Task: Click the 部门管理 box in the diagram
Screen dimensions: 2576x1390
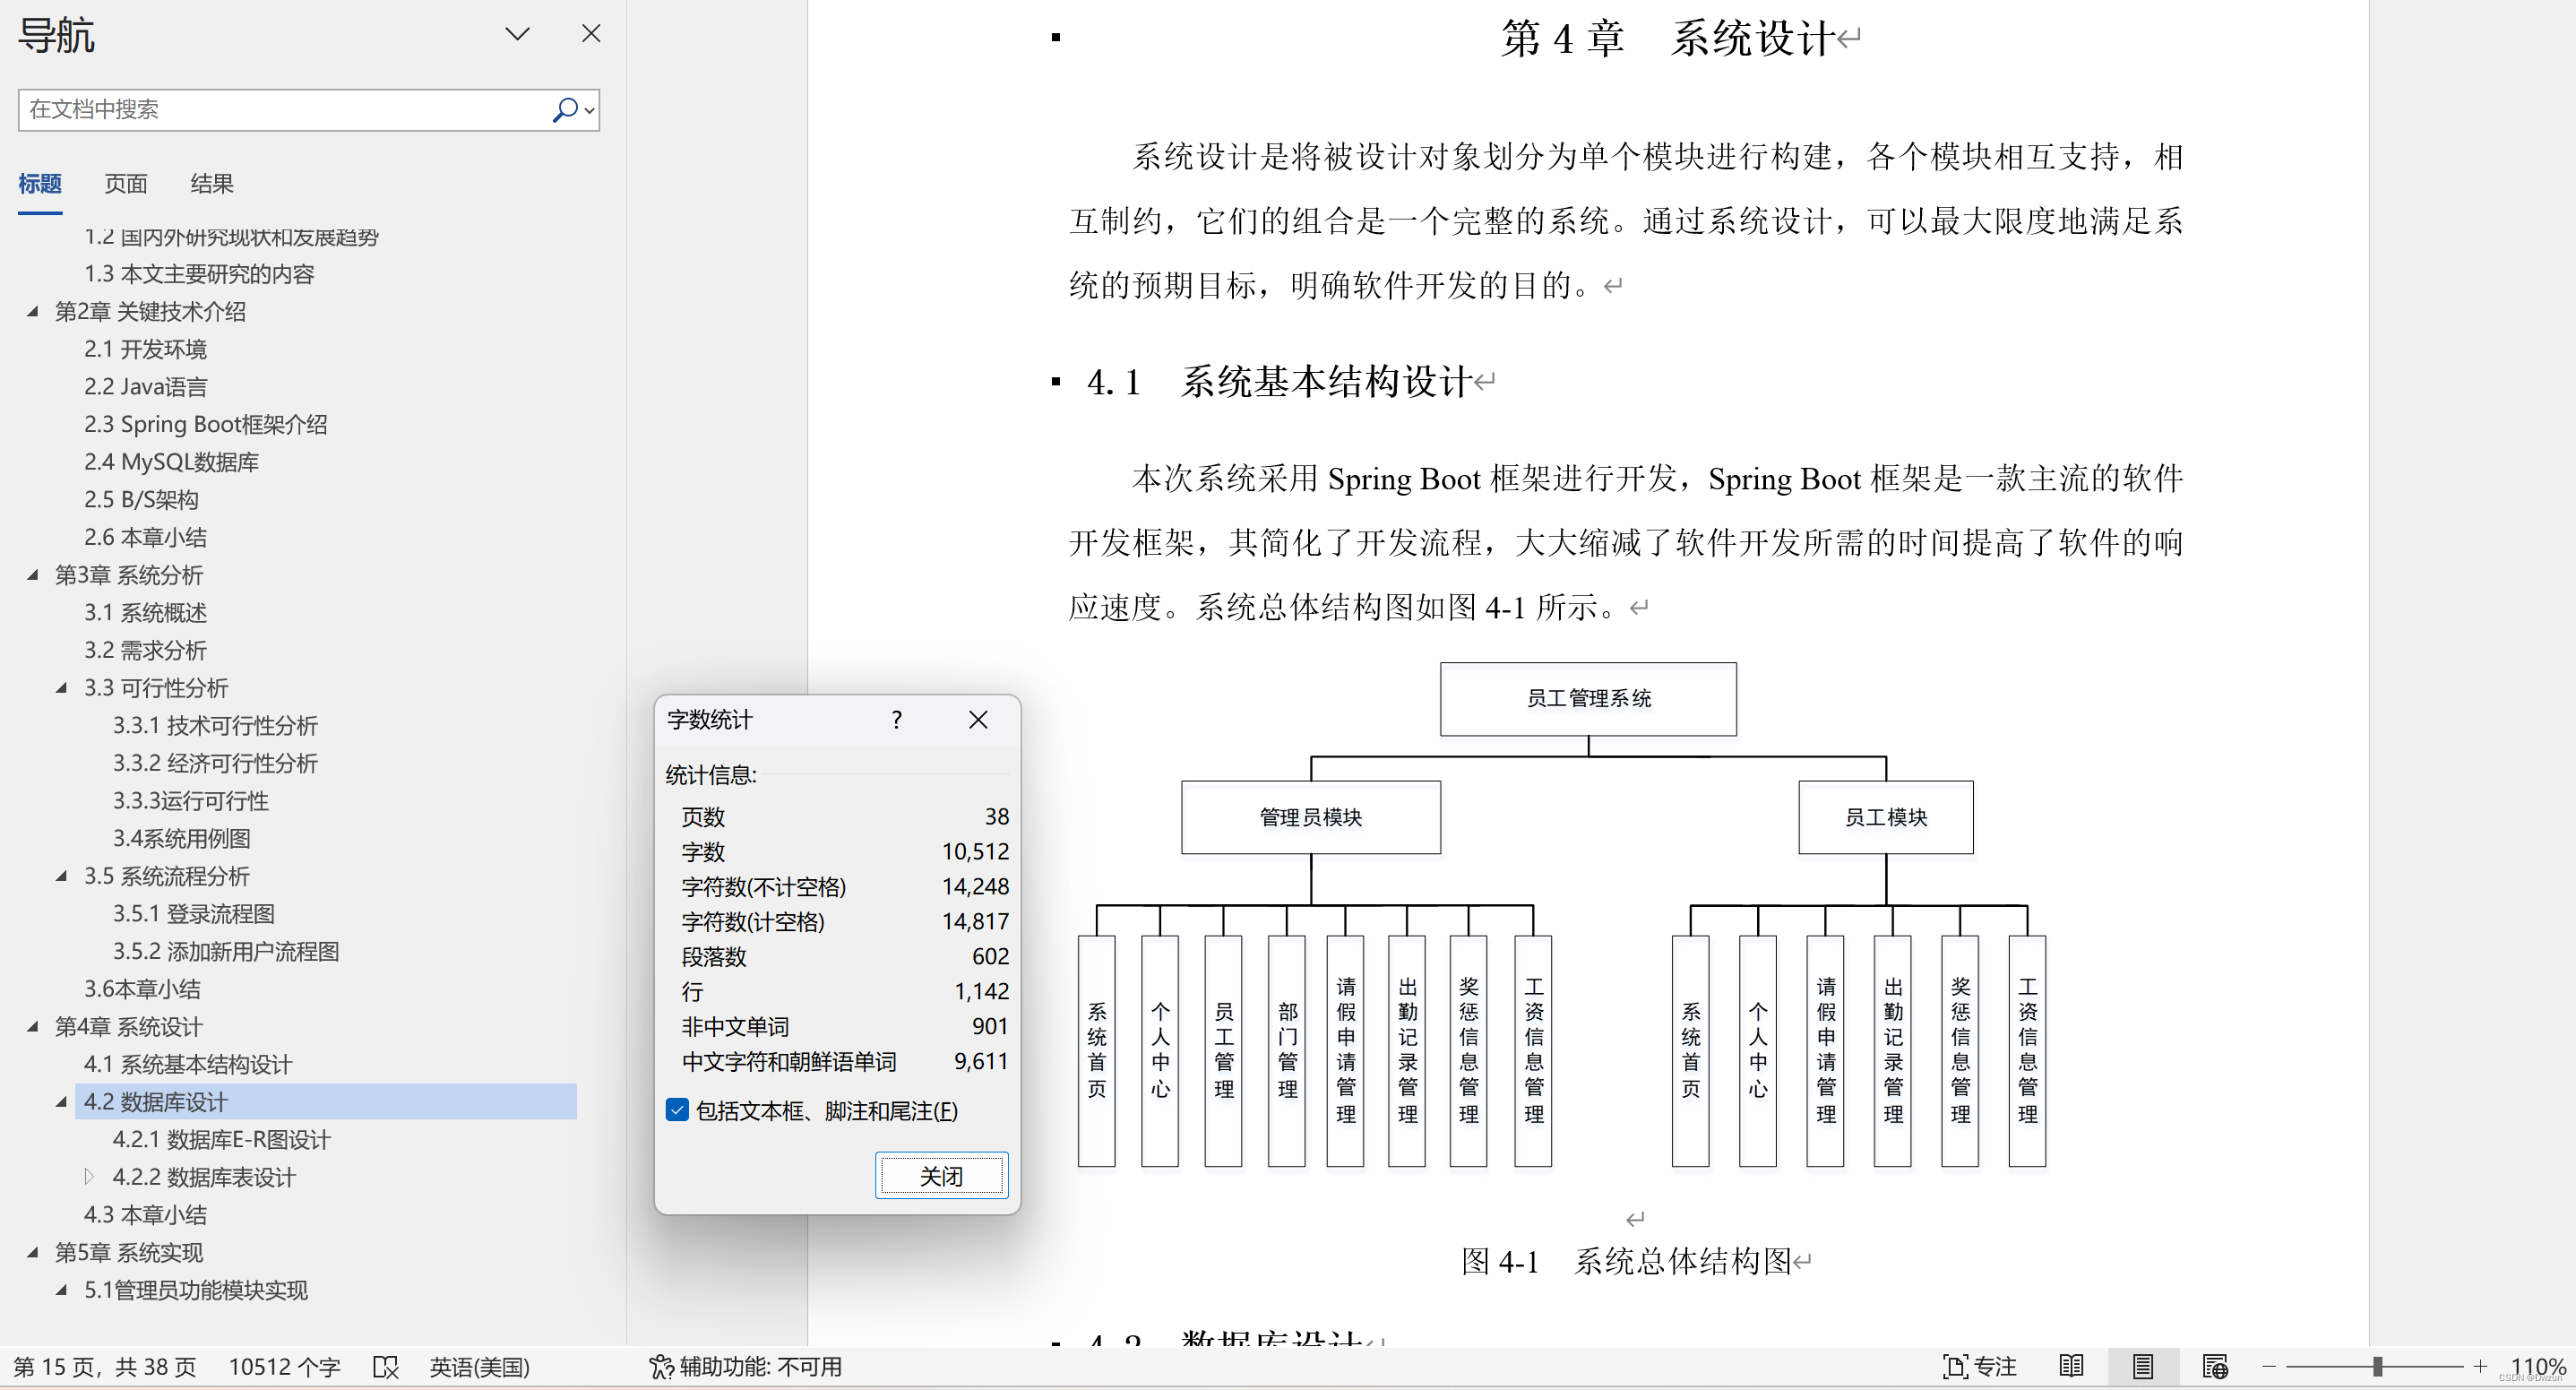Action: coord(1287,1050)
